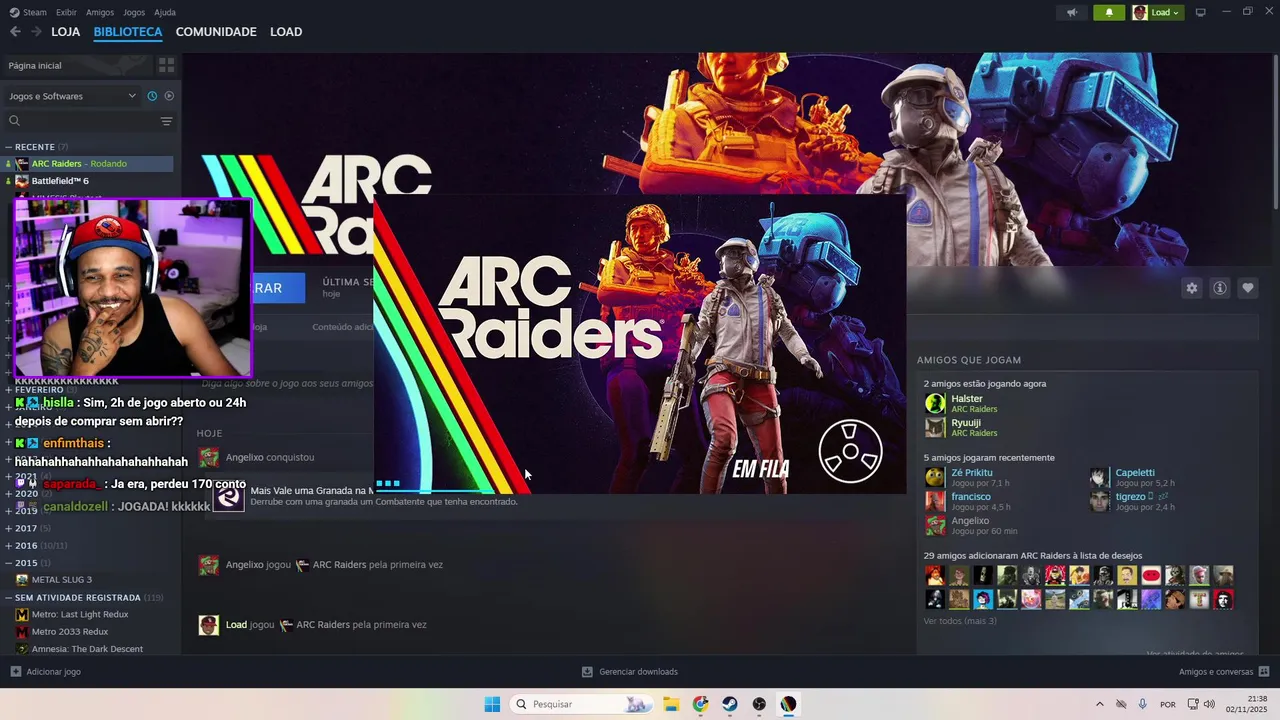Open the LOAD profile tab
Screen dimensions: 1280x720
click(286, 32)
